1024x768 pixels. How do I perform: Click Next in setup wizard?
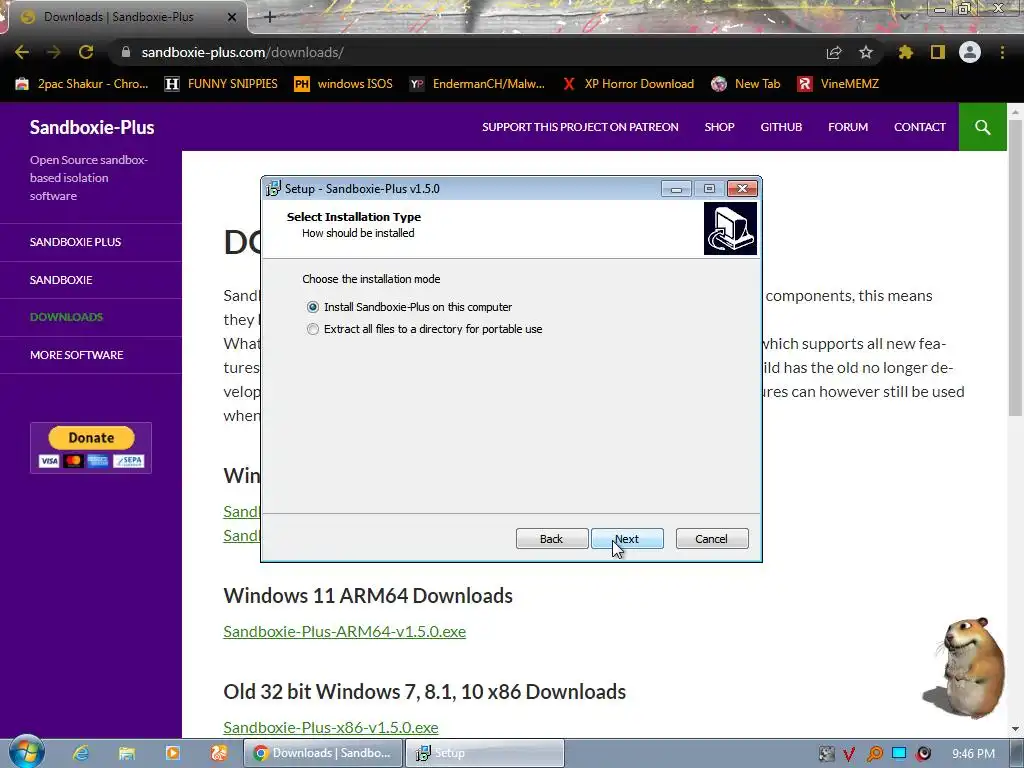point(627,539)
